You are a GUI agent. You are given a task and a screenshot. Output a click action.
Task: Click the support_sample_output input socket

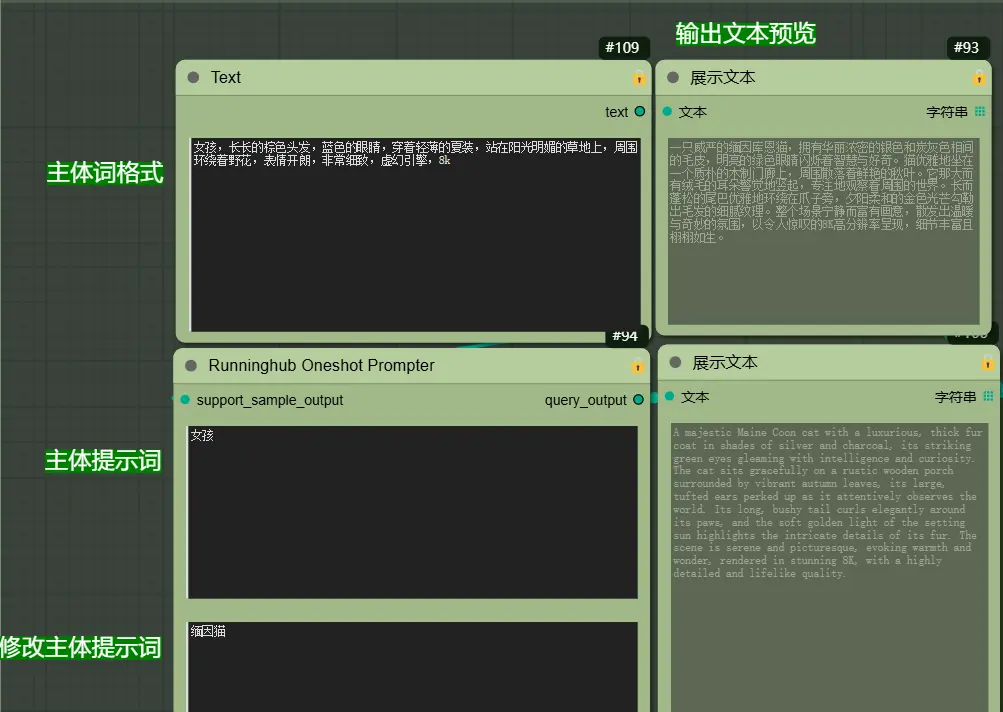point(185,400)
